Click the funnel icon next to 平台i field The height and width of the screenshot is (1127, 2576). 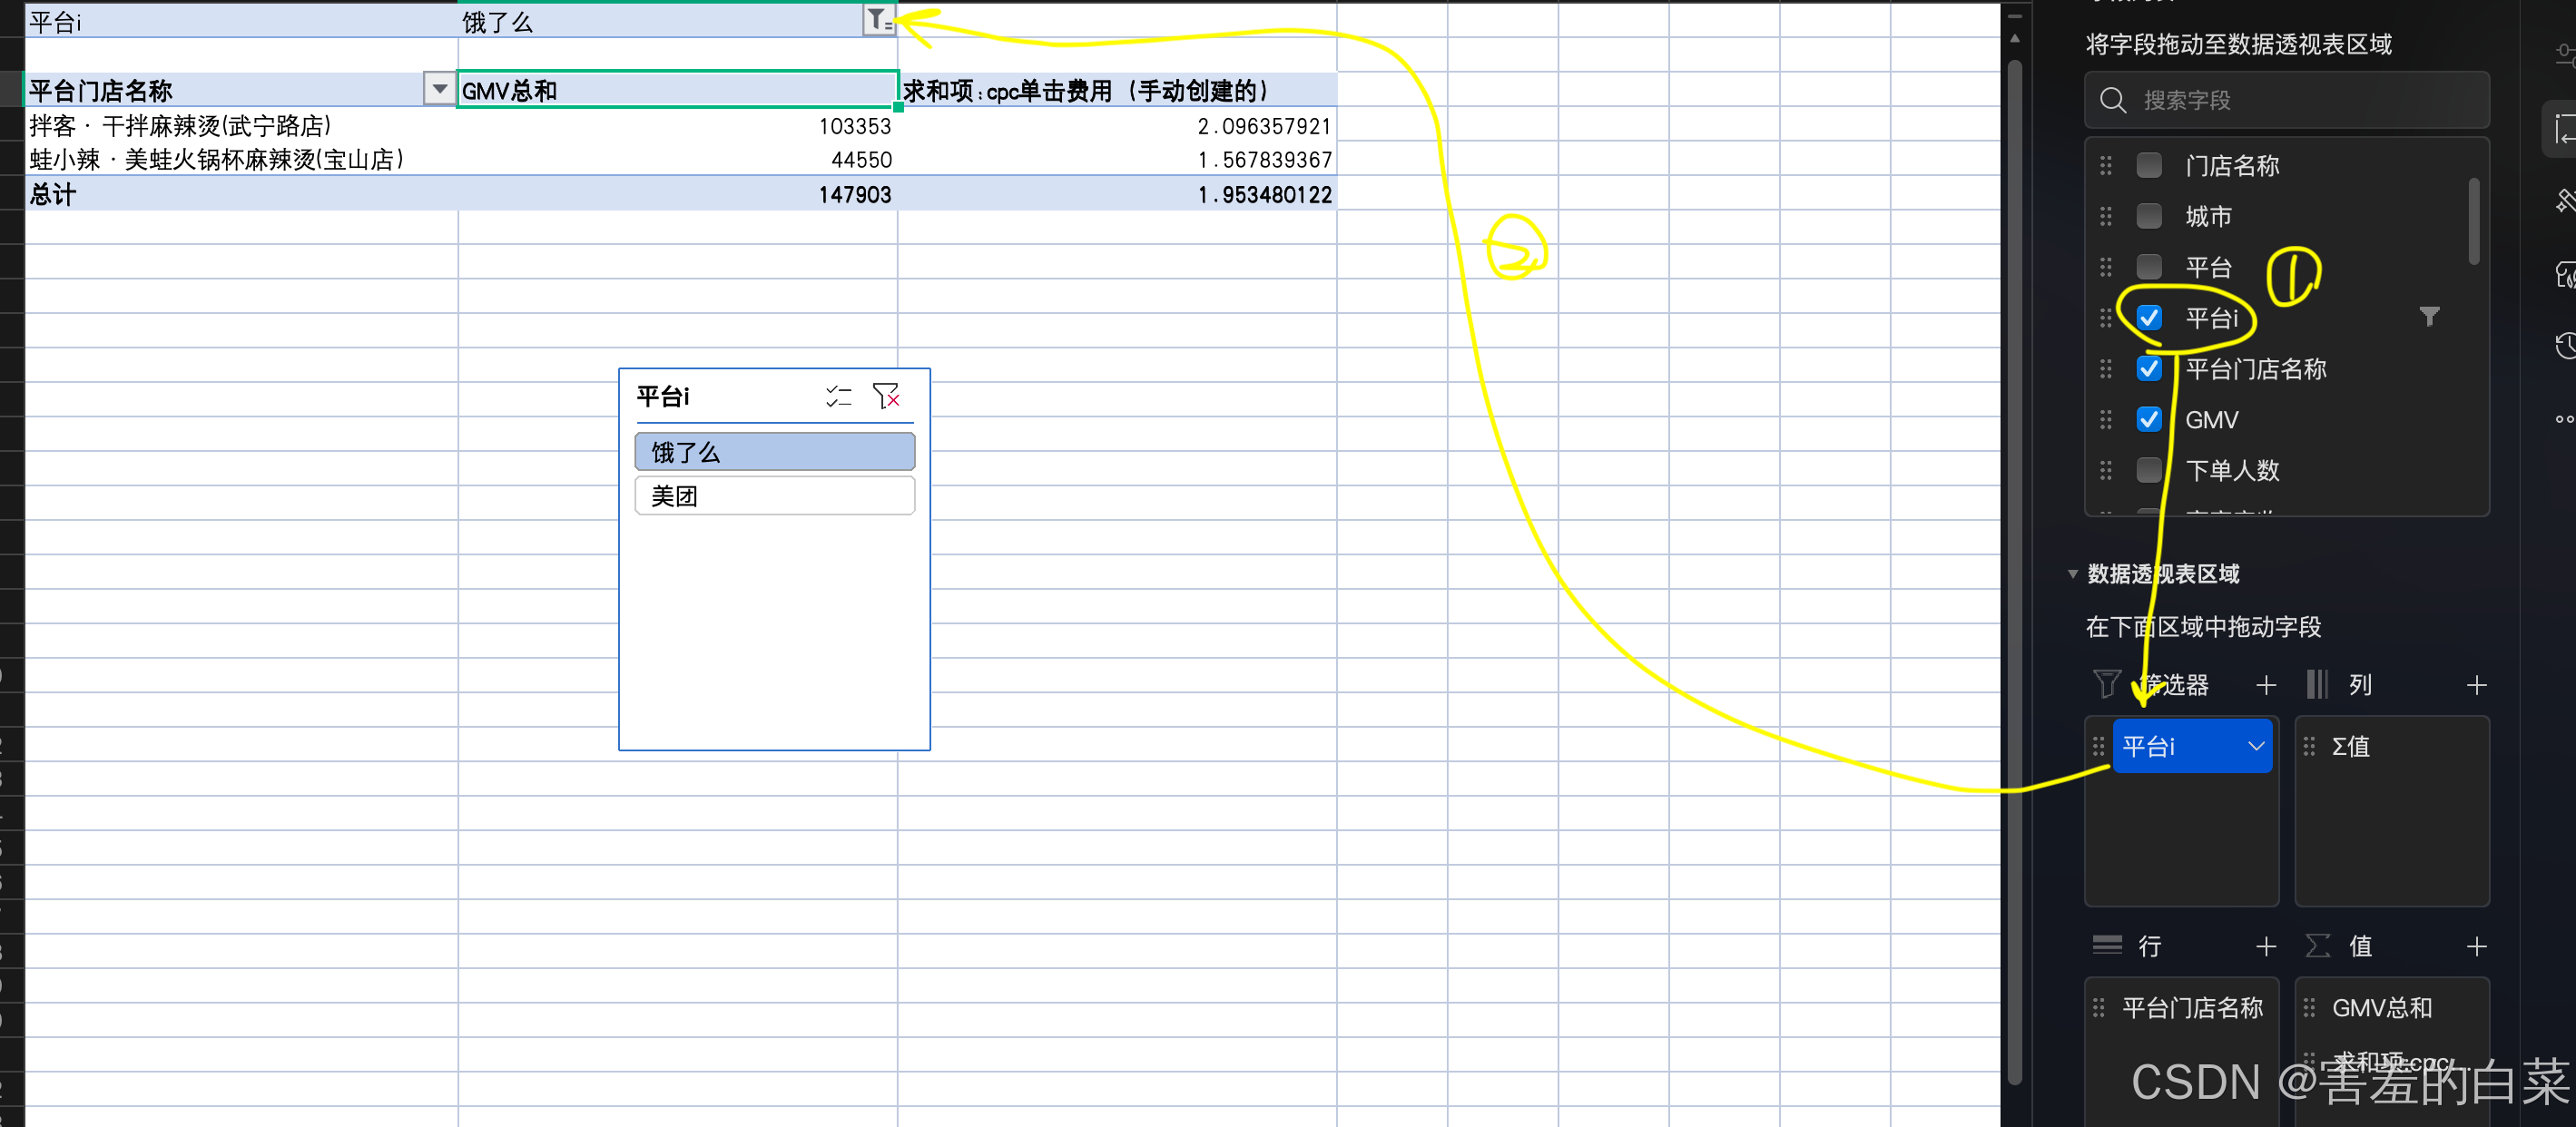tap(2429, 318)
